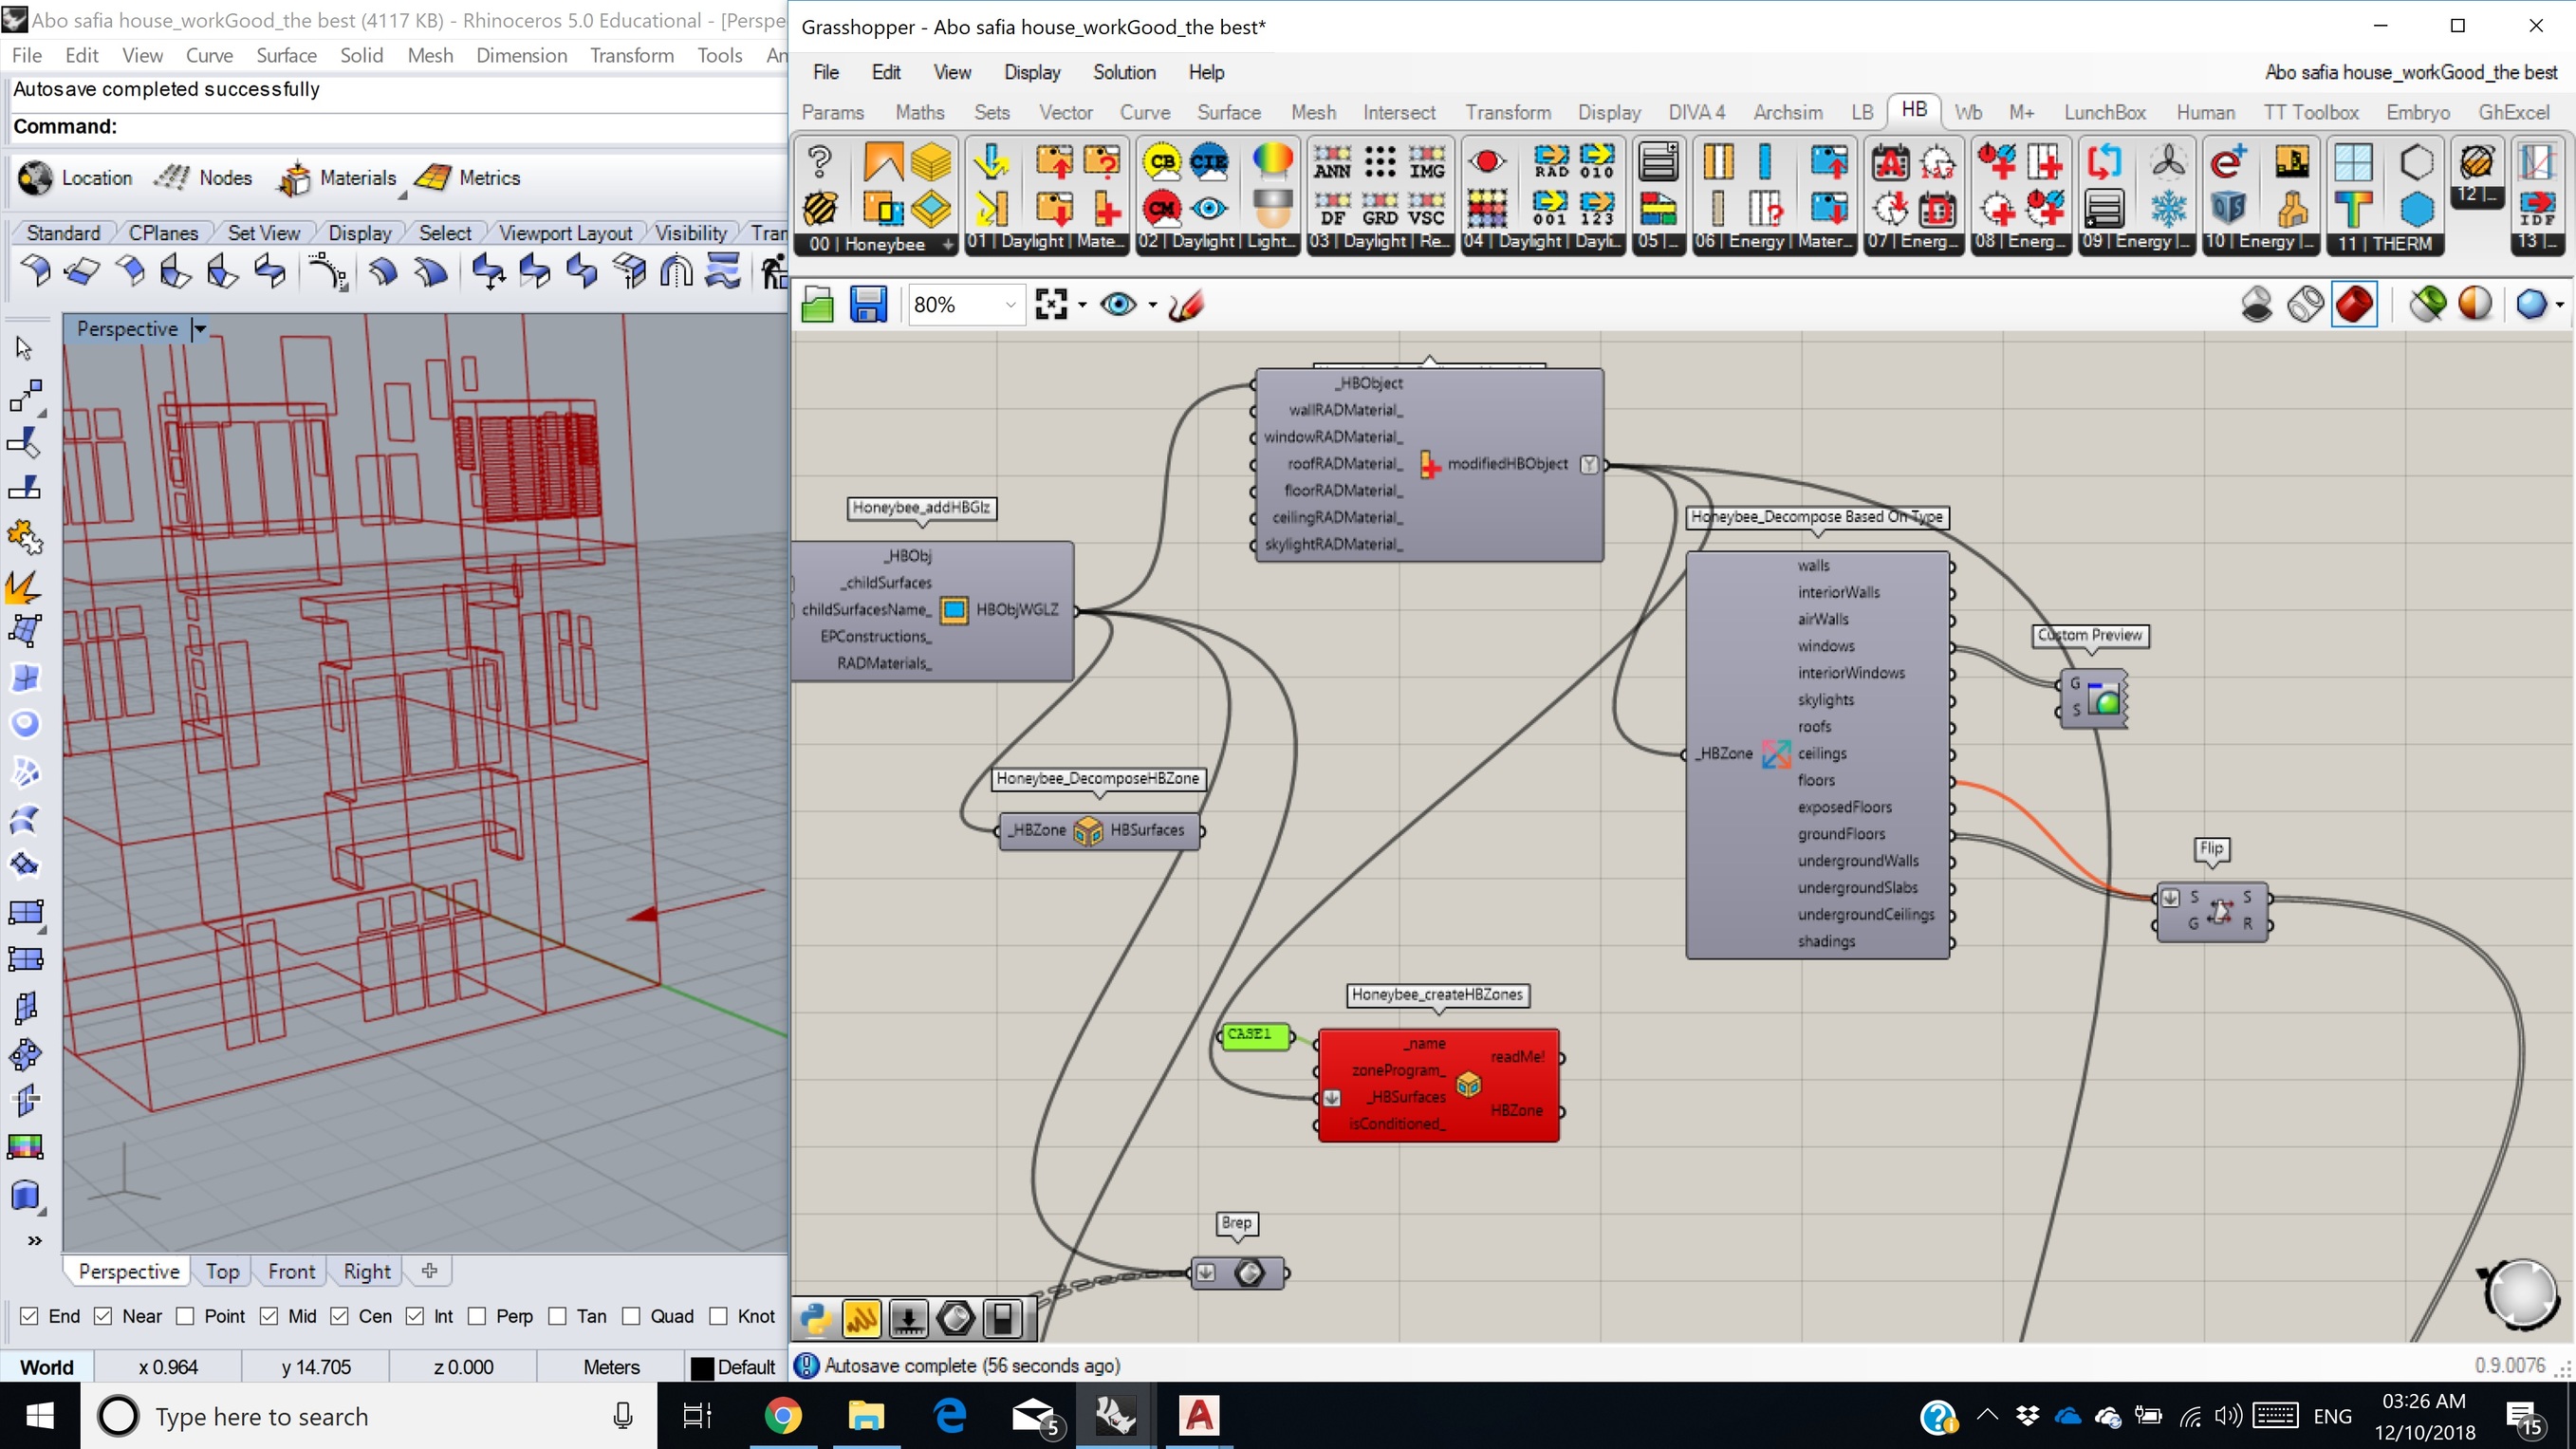Open the Display menu in Grasshopper
The width and height of the screenshot is (2576, 1449).
pos(1032,72)
